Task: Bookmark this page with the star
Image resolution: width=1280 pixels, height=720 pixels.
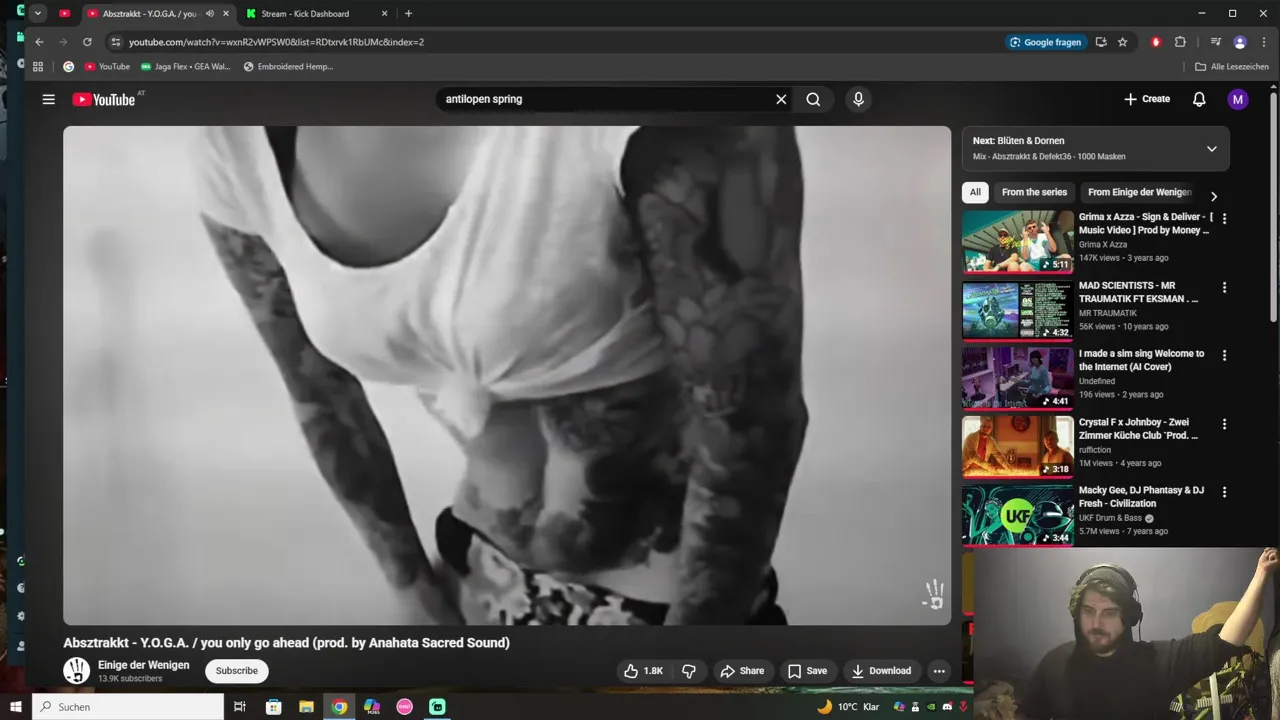Action: pyautogui.click(x=1123, y=42)
